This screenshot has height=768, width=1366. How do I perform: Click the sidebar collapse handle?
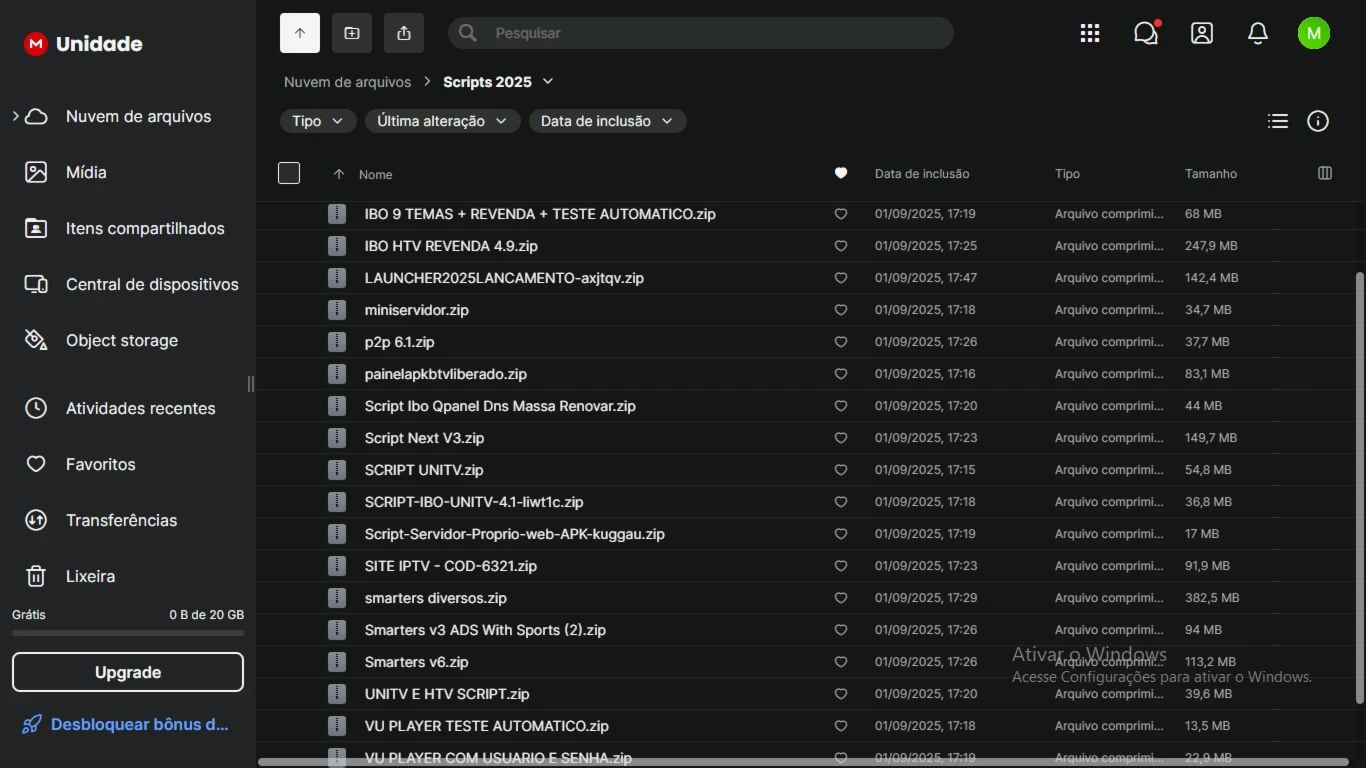(x=250, y=384)
